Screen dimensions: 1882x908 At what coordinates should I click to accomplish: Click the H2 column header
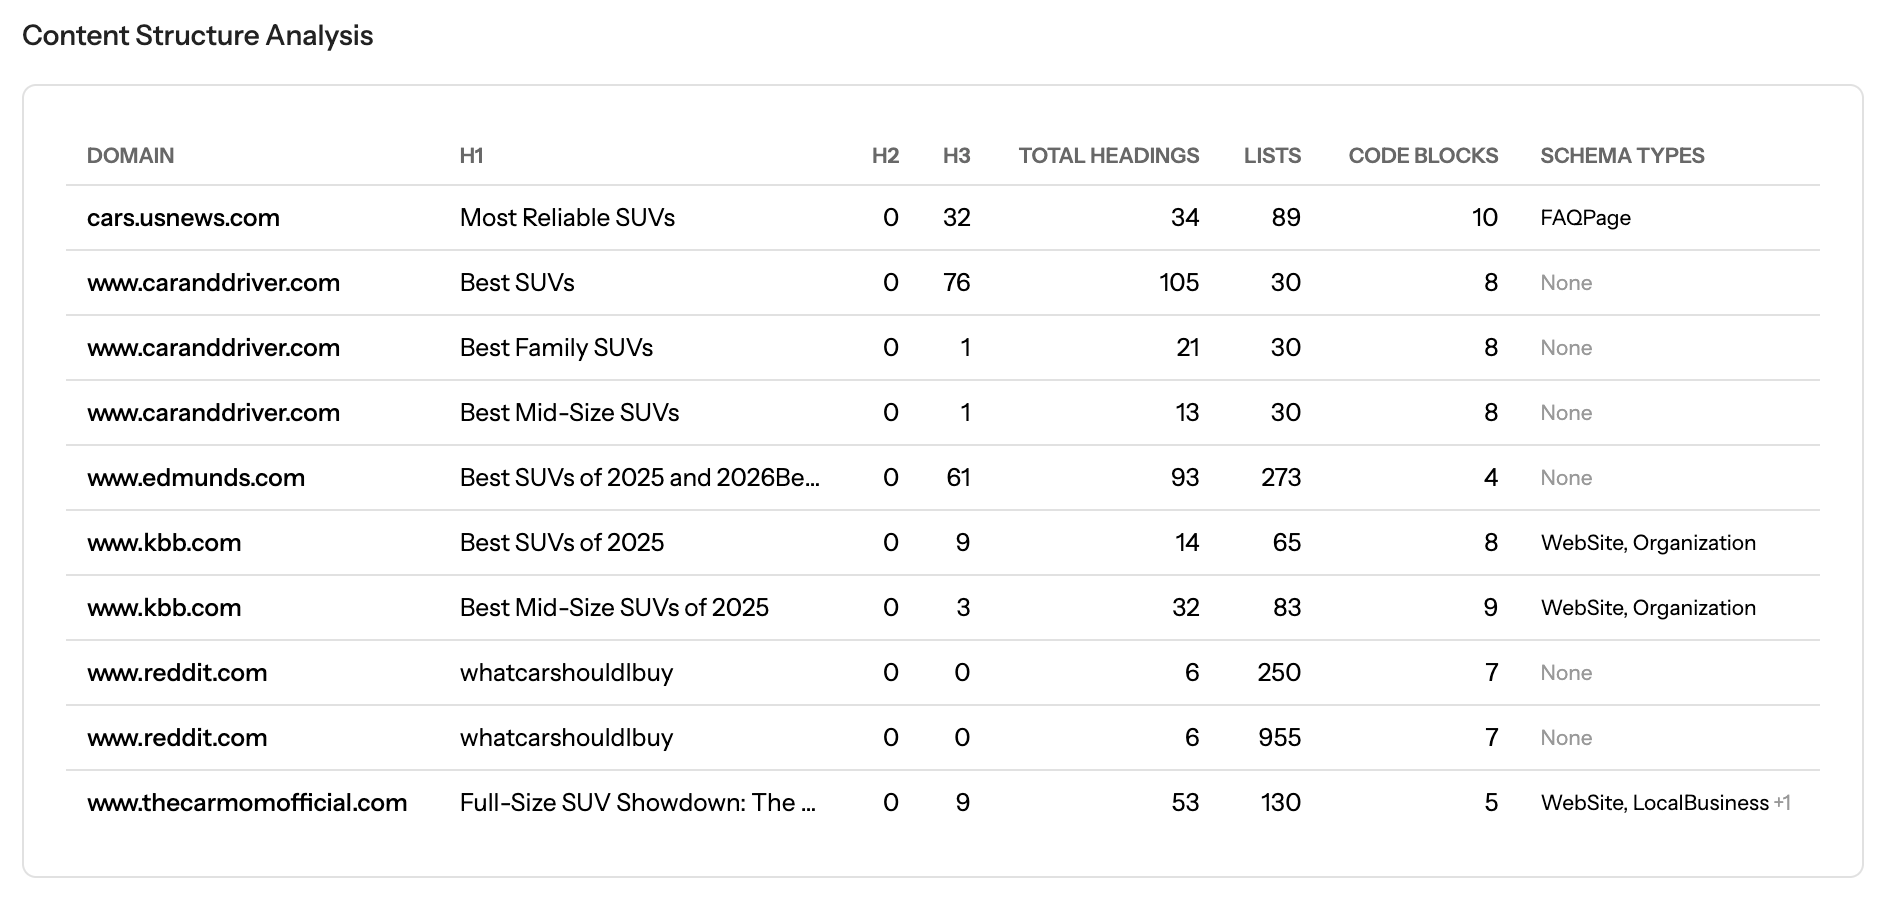[885, 156]
